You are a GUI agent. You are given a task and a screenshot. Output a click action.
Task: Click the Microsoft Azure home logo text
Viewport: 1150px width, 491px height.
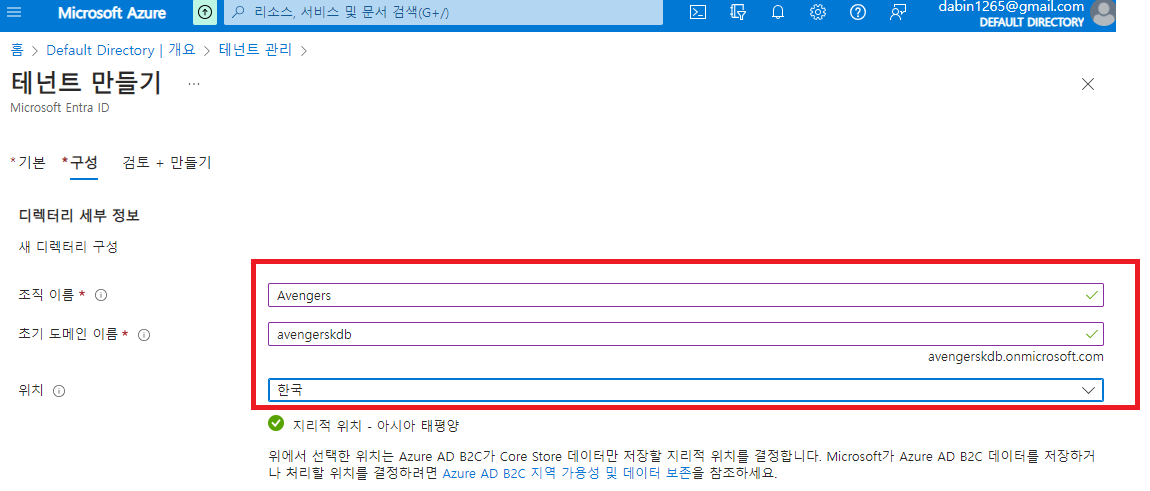tap(111, 13)
